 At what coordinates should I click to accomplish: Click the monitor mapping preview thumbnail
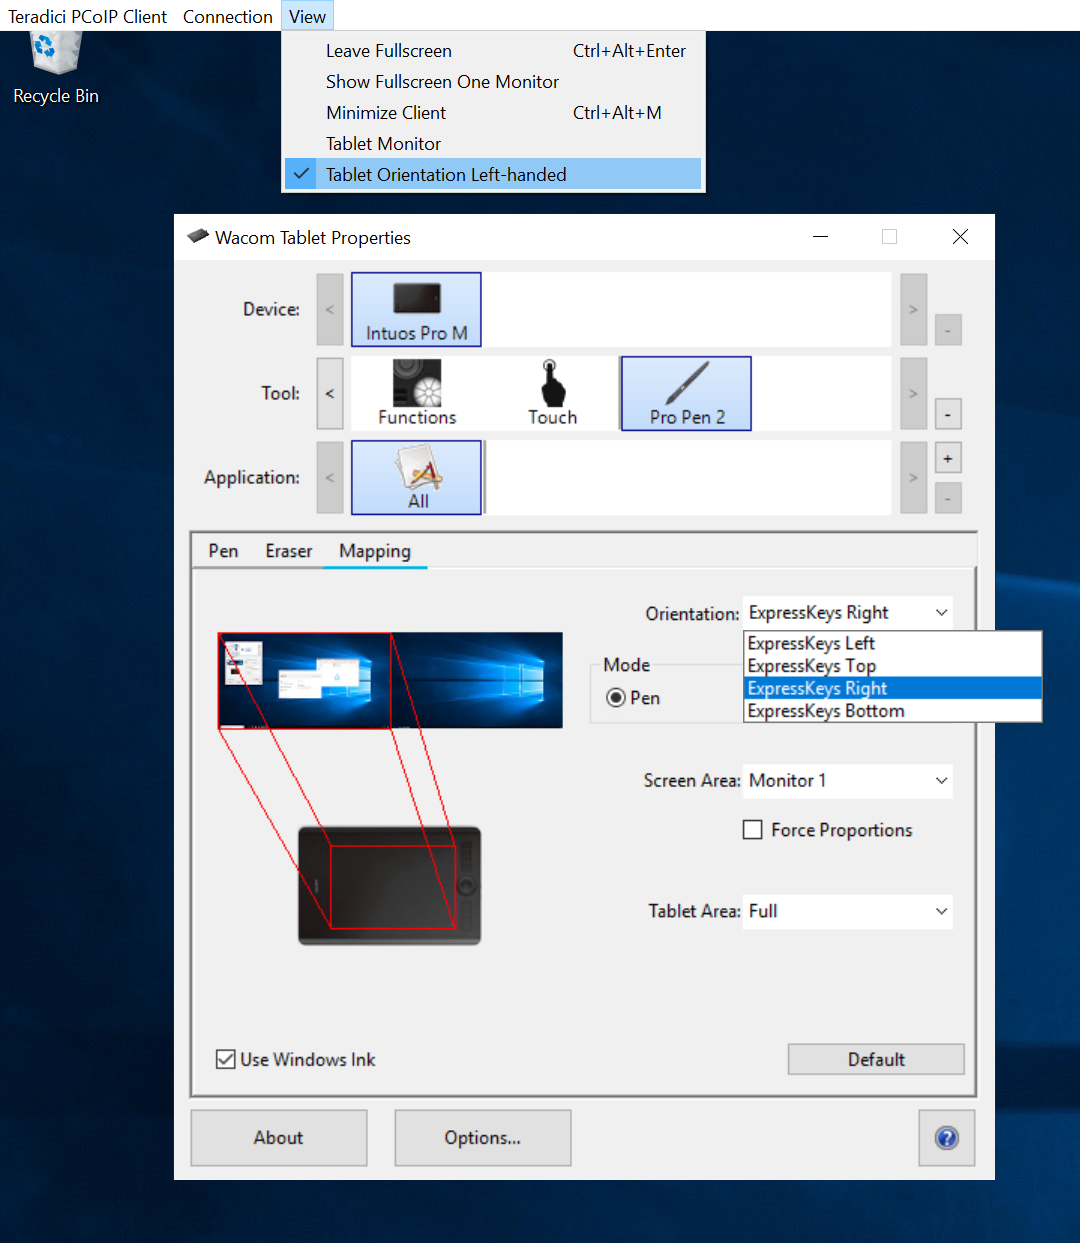(390, 680)
